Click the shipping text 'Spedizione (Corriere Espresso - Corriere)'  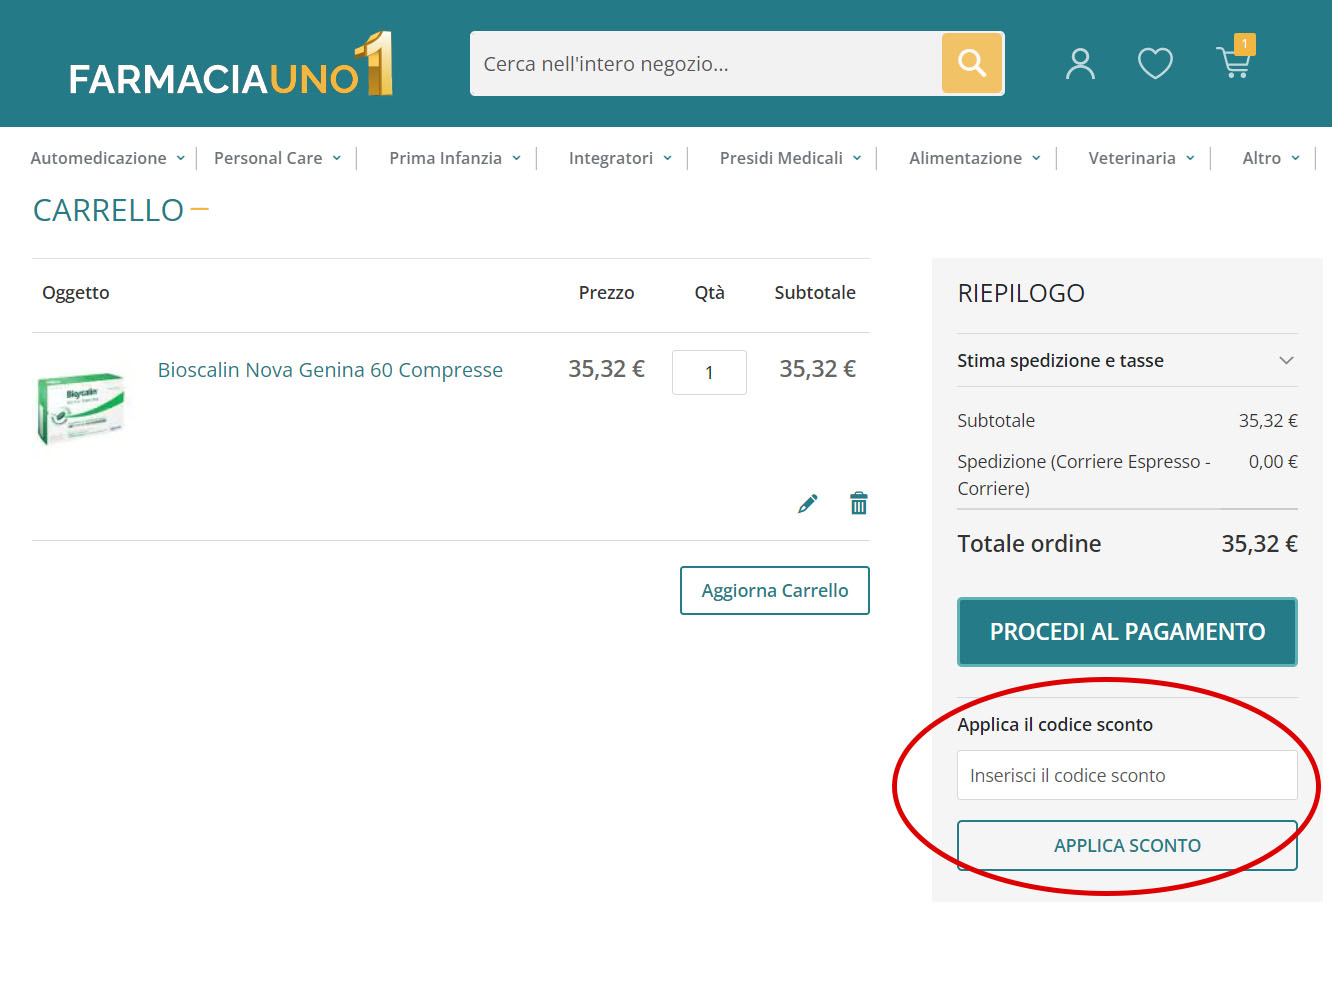pyautogui.click(x=1084, y=475)
